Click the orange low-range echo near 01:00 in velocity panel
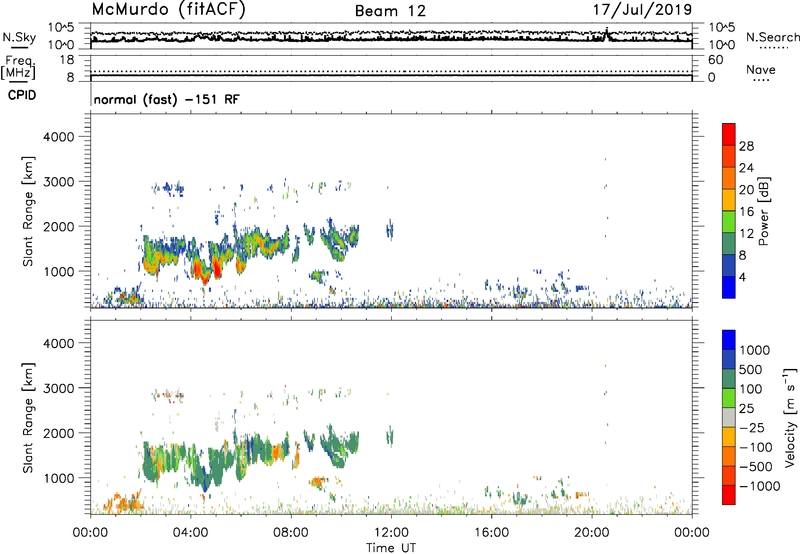Image resolution: width=800 pixels, height=554 pixels. coord(125,503)
